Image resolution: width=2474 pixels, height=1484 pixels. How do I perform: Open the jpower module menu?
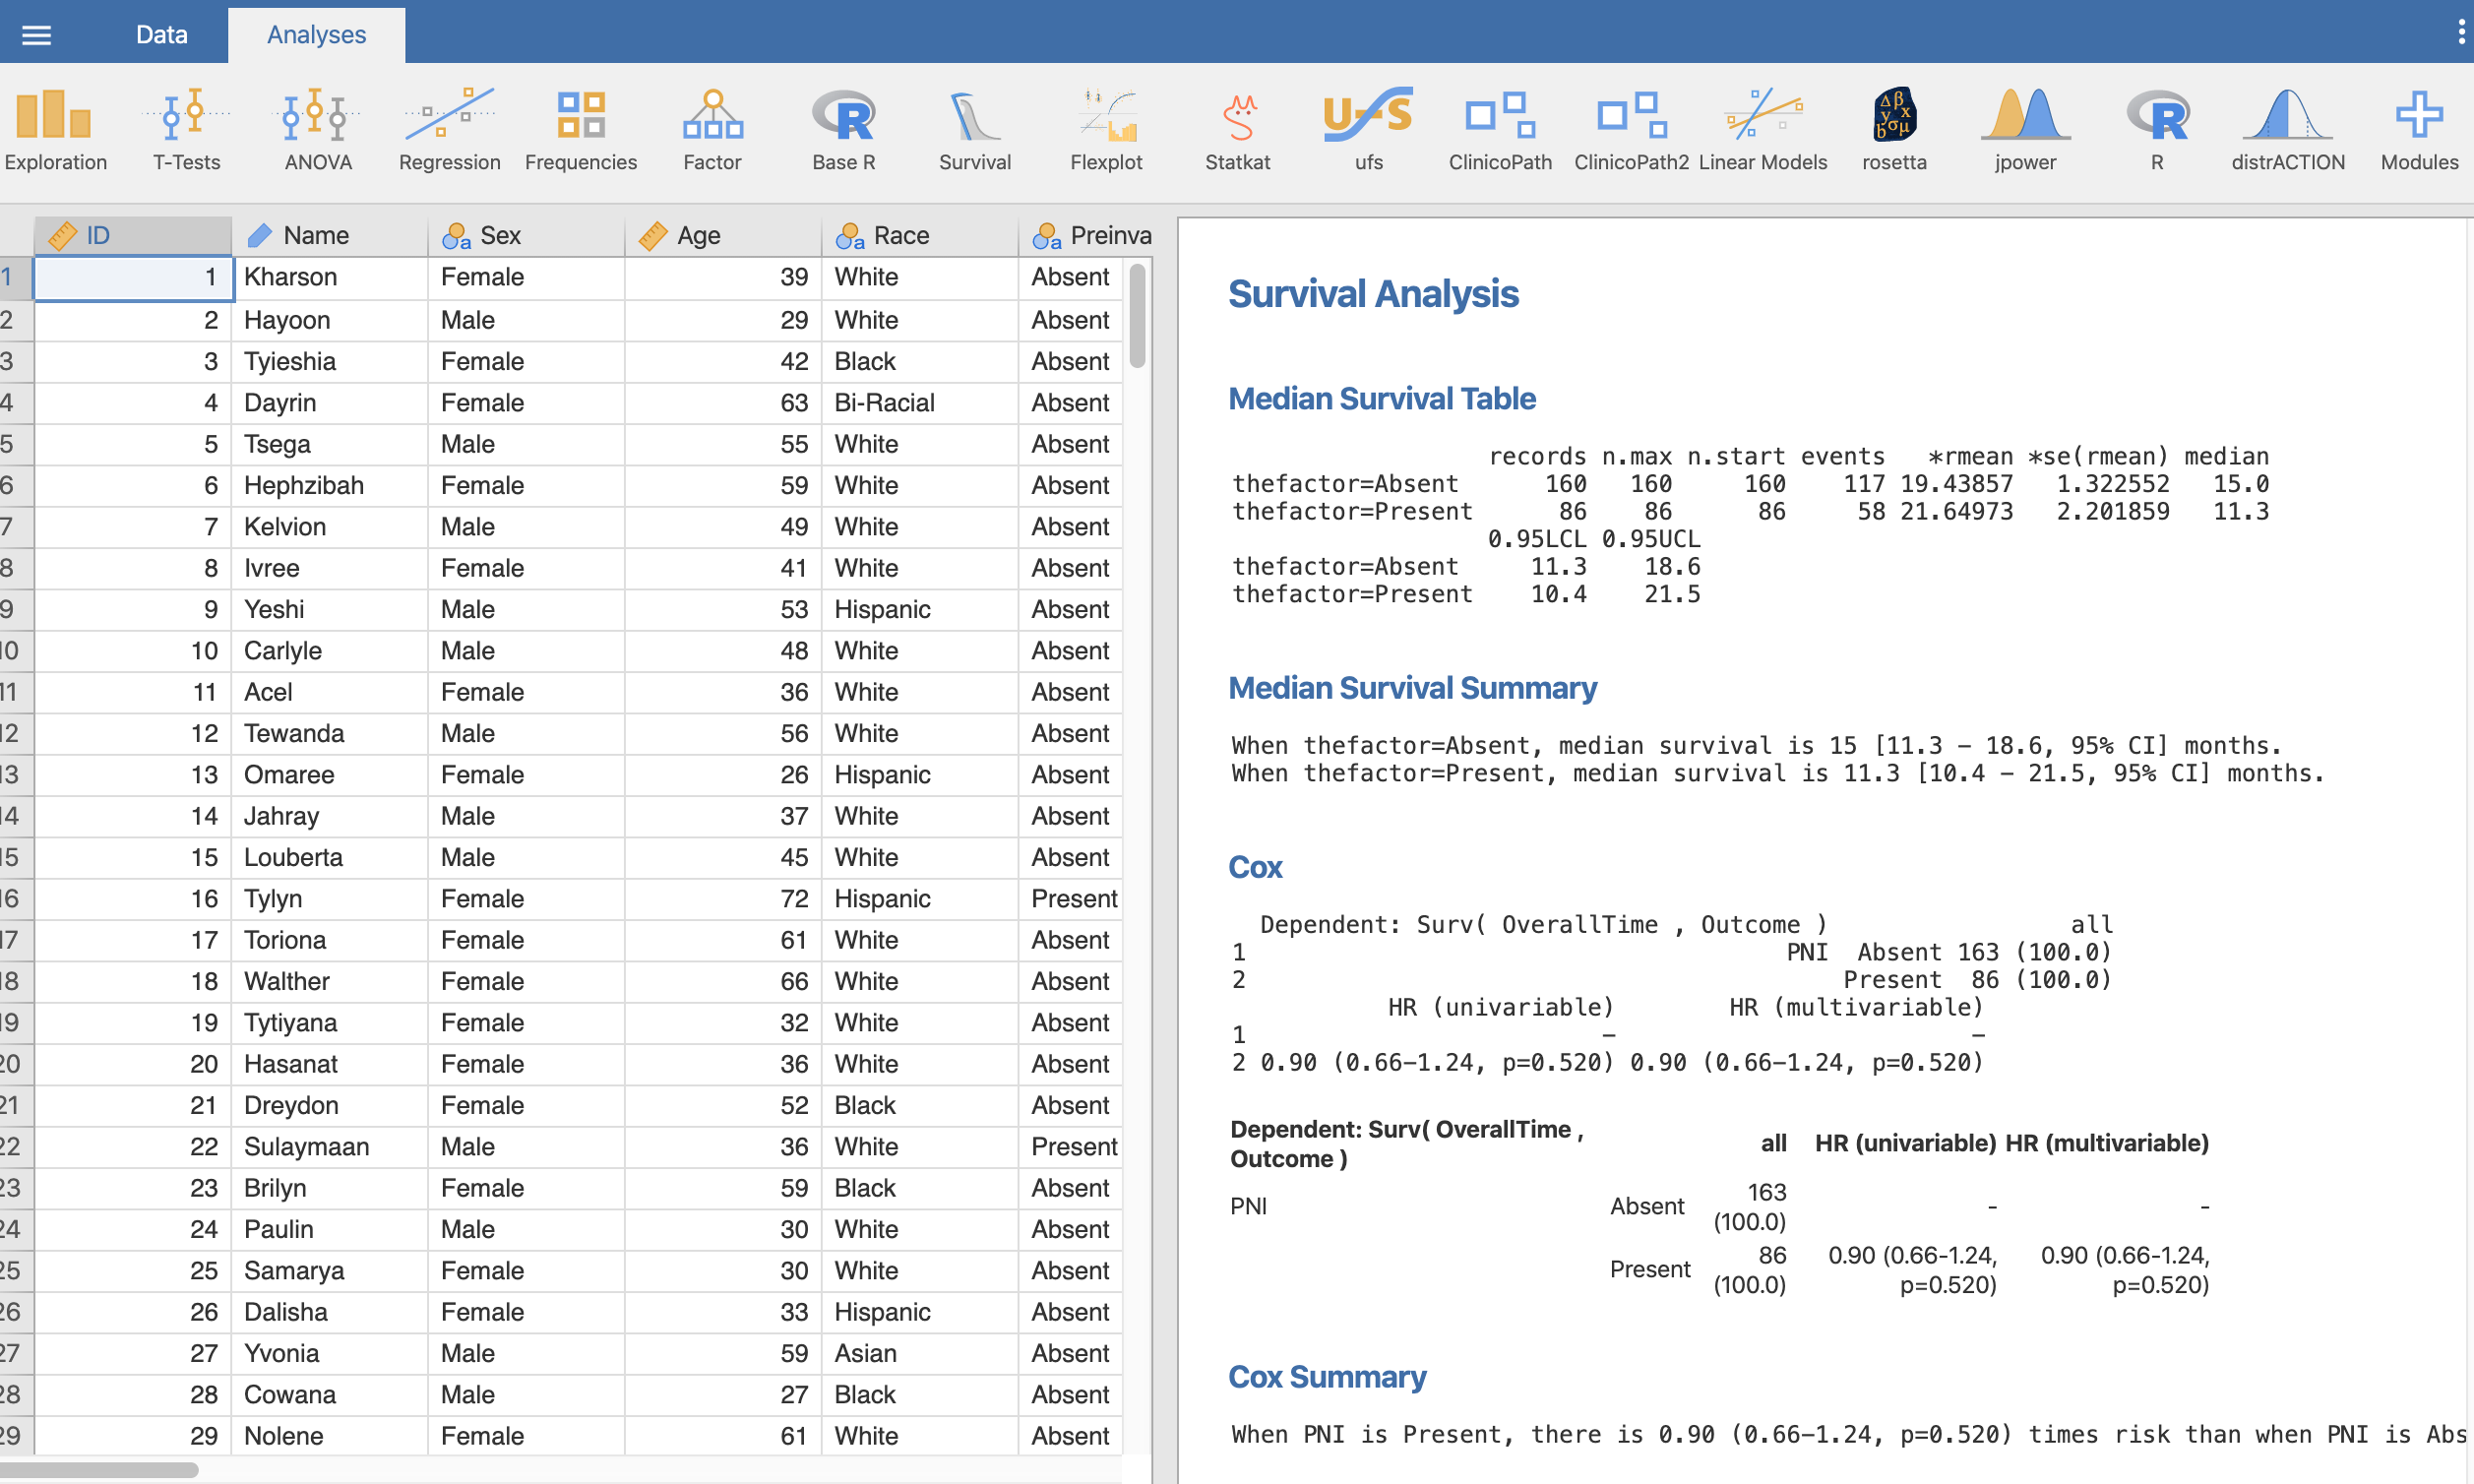coord(2025,130)
